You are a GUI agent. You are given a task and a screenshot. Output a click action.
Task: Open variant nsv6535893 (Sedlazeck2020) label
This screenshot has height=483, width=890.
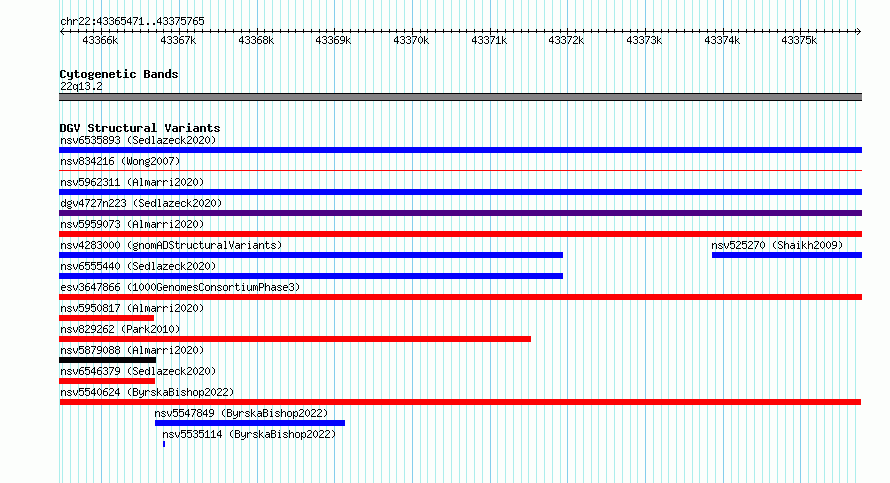(x=138, y=140)
